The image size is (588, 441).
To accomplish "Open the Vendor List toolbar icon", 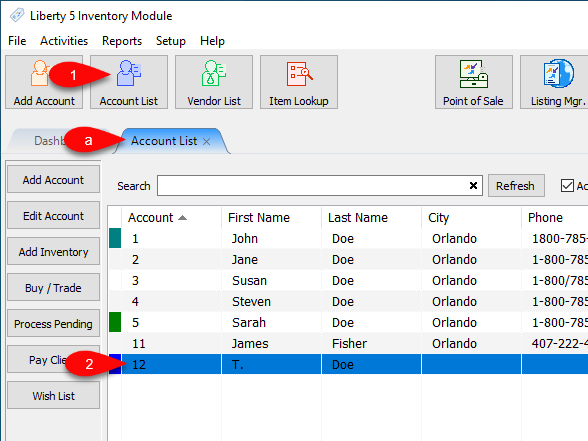I will pyautogui.click(x=214, y=82).
